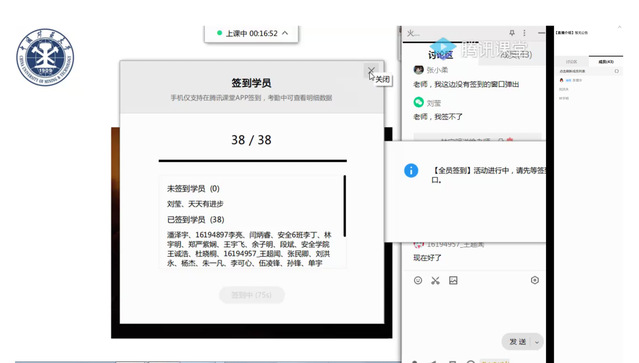Viewport: 639px width, 363px height.
Task: Click the 发送 send button
Action: 518,342
